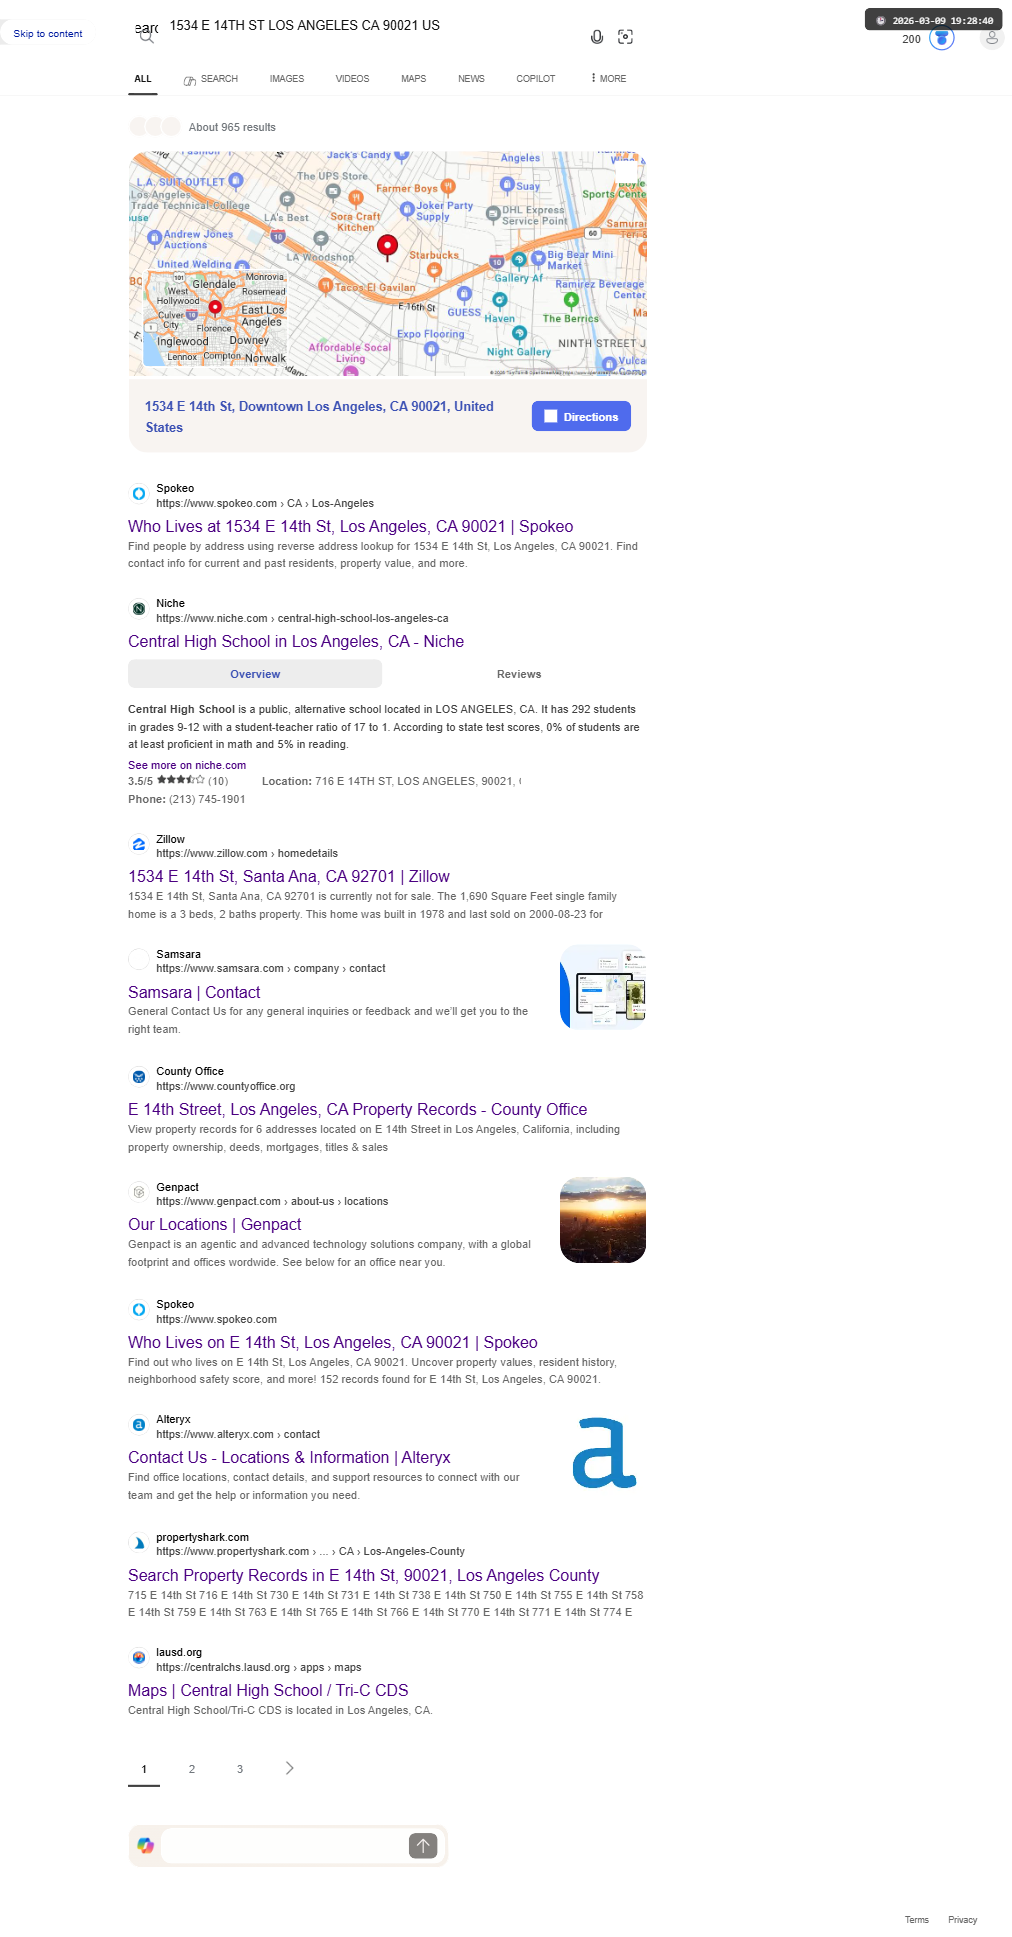Open the rewards medal icon

[x=942, y=39]
